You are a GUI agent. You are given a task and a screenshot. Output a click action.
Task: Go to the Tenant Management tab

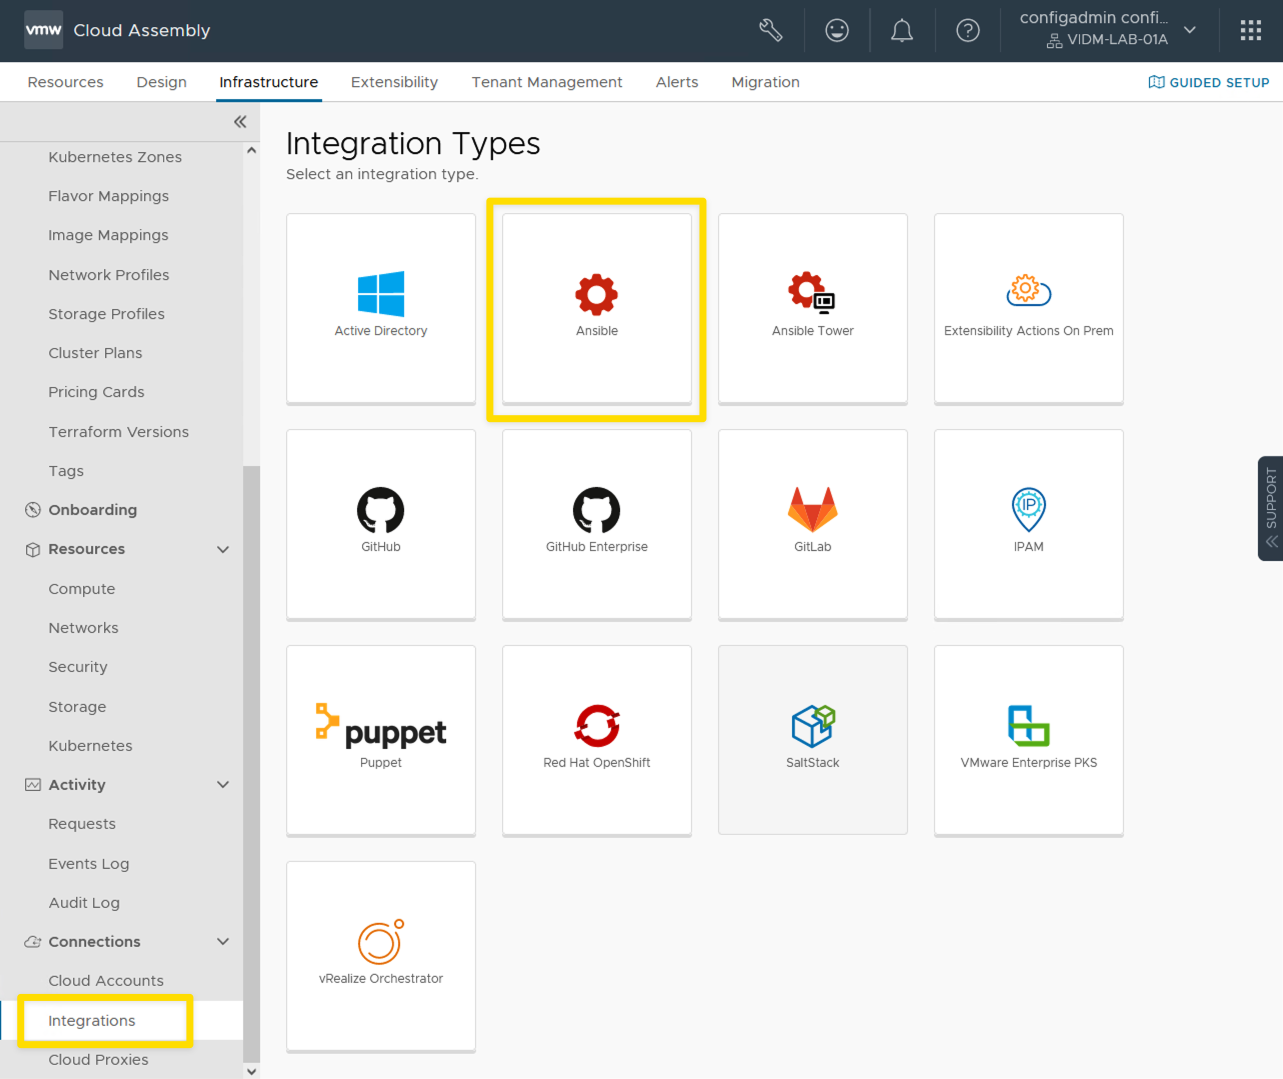click(547, 82)
